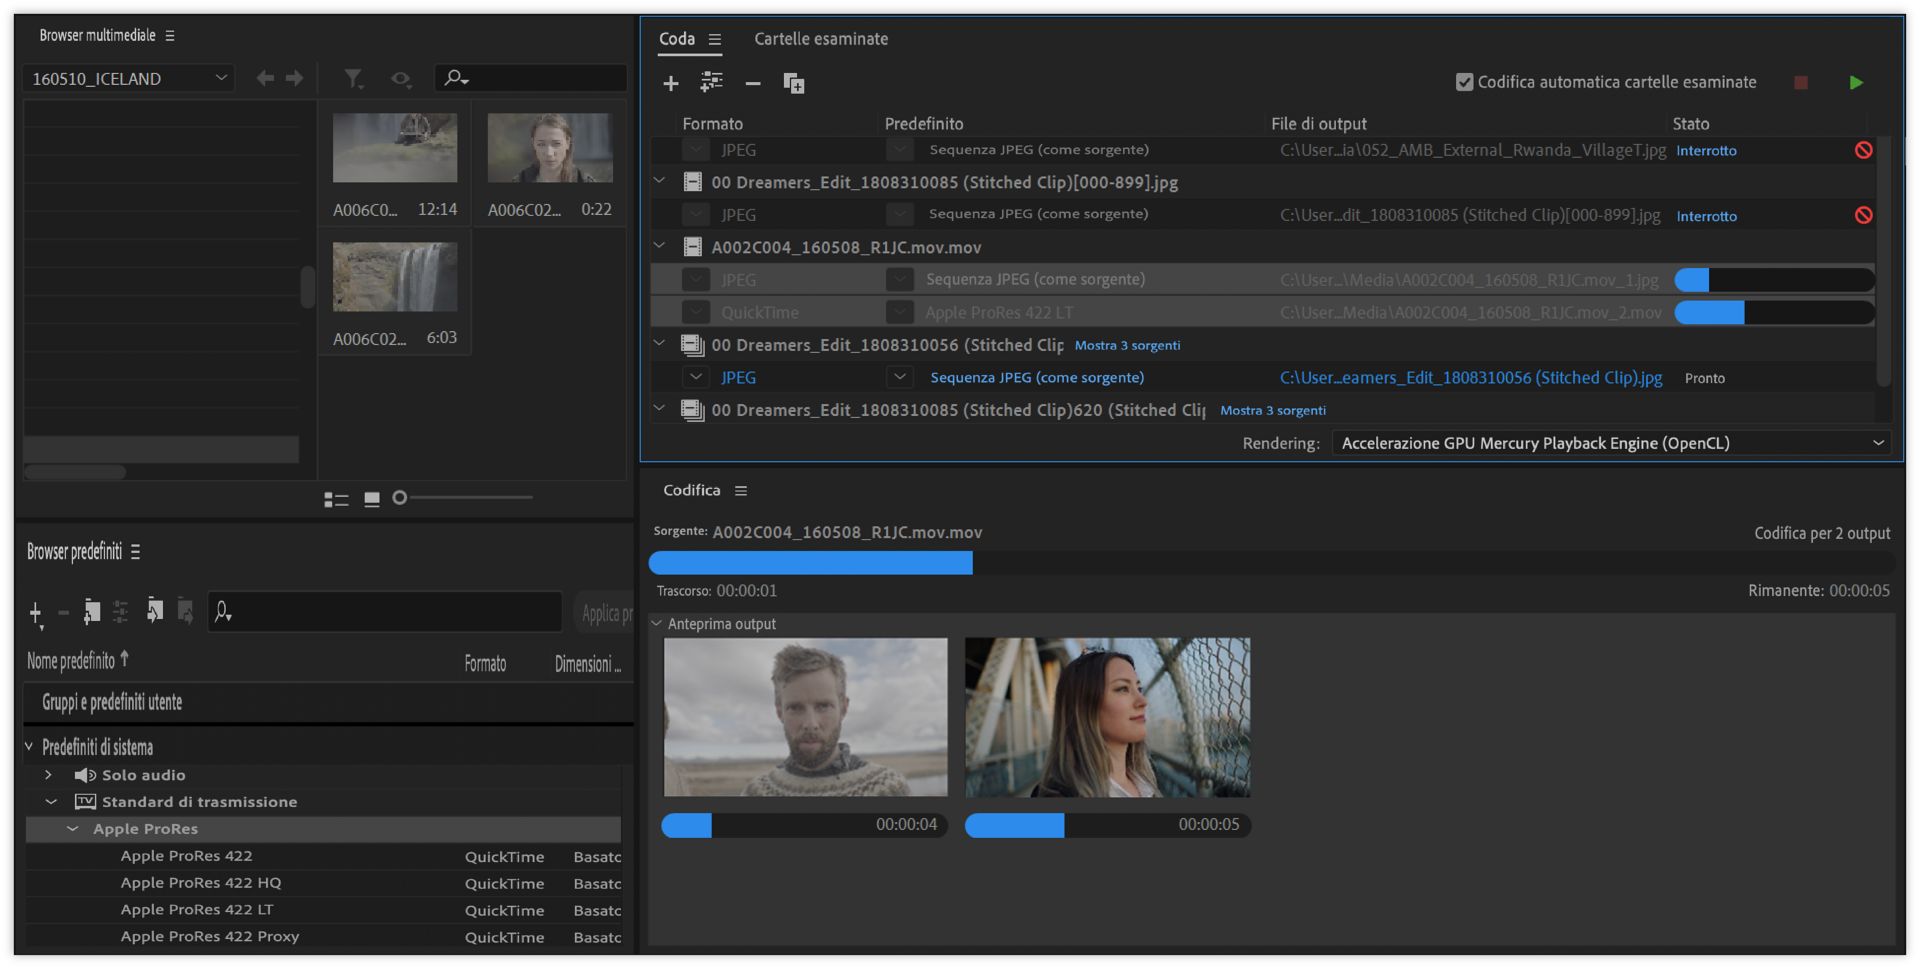The height and width of the screenshot is (969, 1920).
Task: Start the queue with the green play button
Action: coord(1855,83)
